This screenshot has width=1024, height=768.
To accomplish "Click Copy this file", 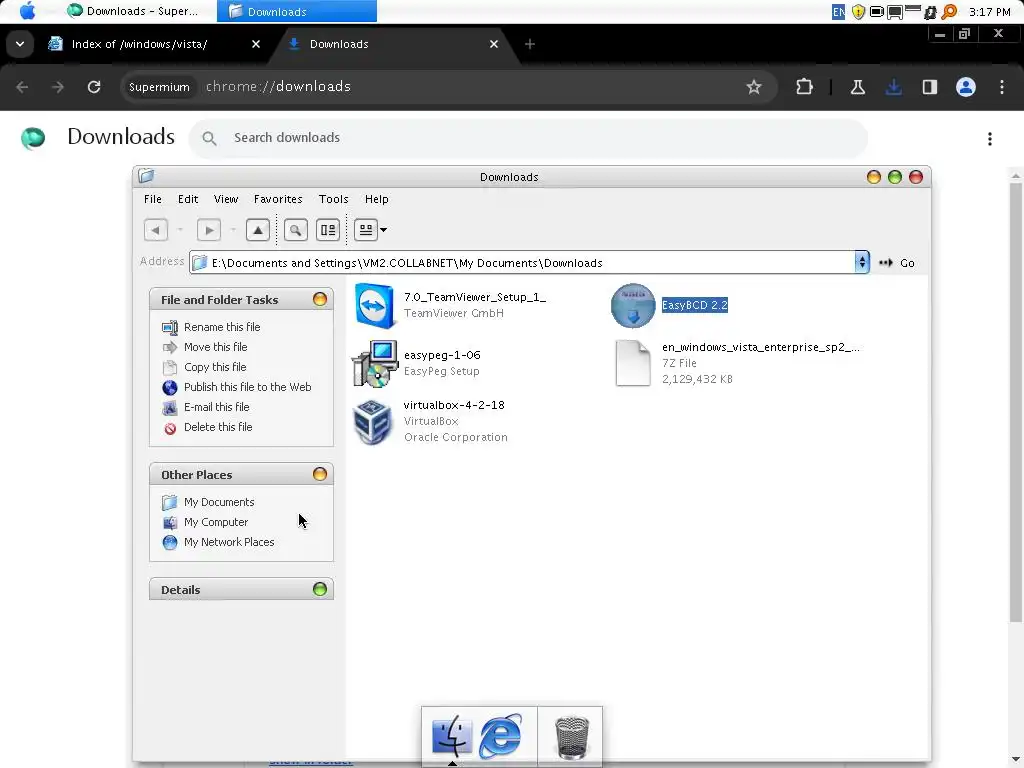I will tap(215, 367).
